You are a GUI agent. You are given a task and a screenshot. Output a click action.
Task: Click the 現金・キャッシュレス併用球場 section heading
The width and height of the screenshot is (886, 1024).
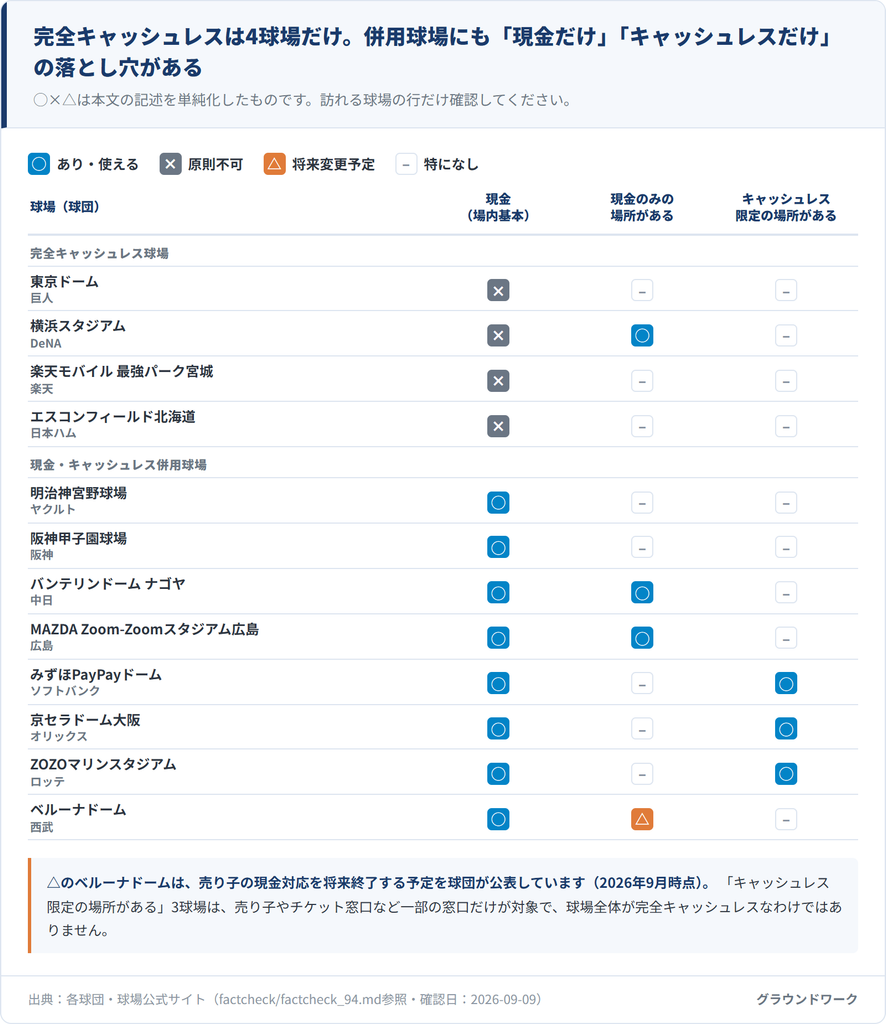[x=118, y=465]
